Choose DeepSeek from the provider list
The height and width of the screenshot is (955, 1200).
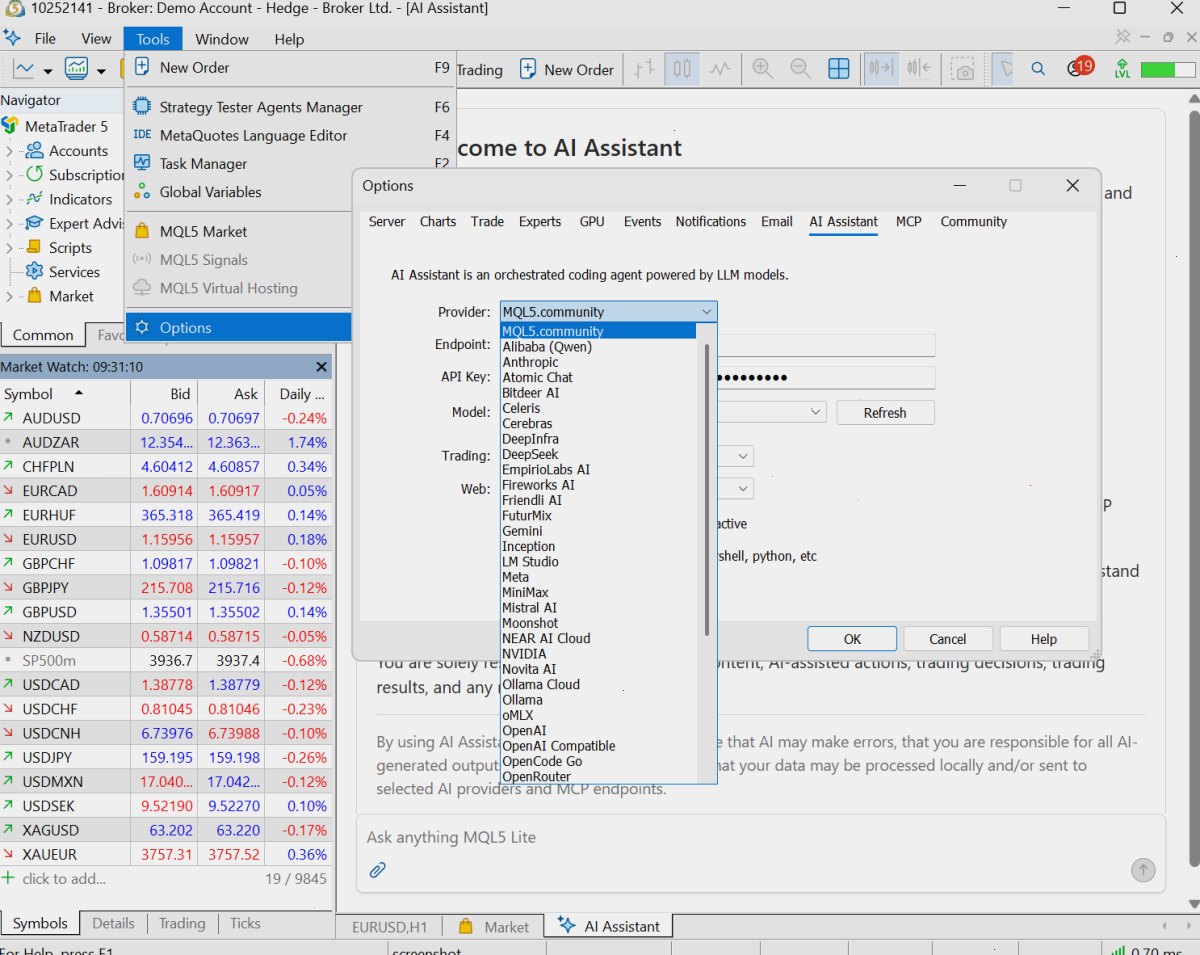(x=530, y=454)
